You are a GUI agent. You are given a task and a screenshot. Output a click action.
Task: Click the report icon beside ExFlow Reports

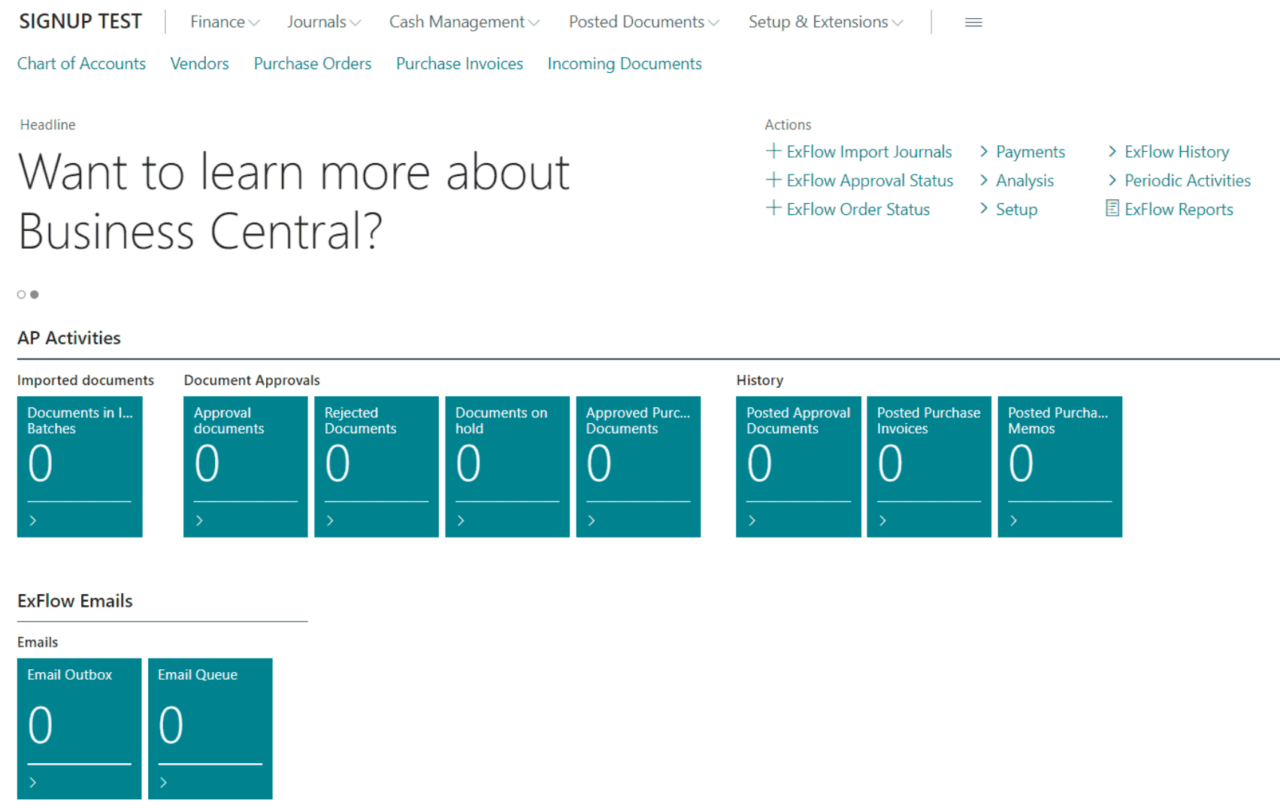pos(1112,208)
